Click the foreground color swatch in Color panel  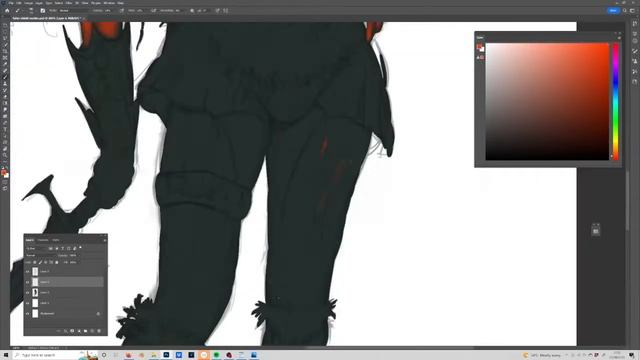coord(479,47)
